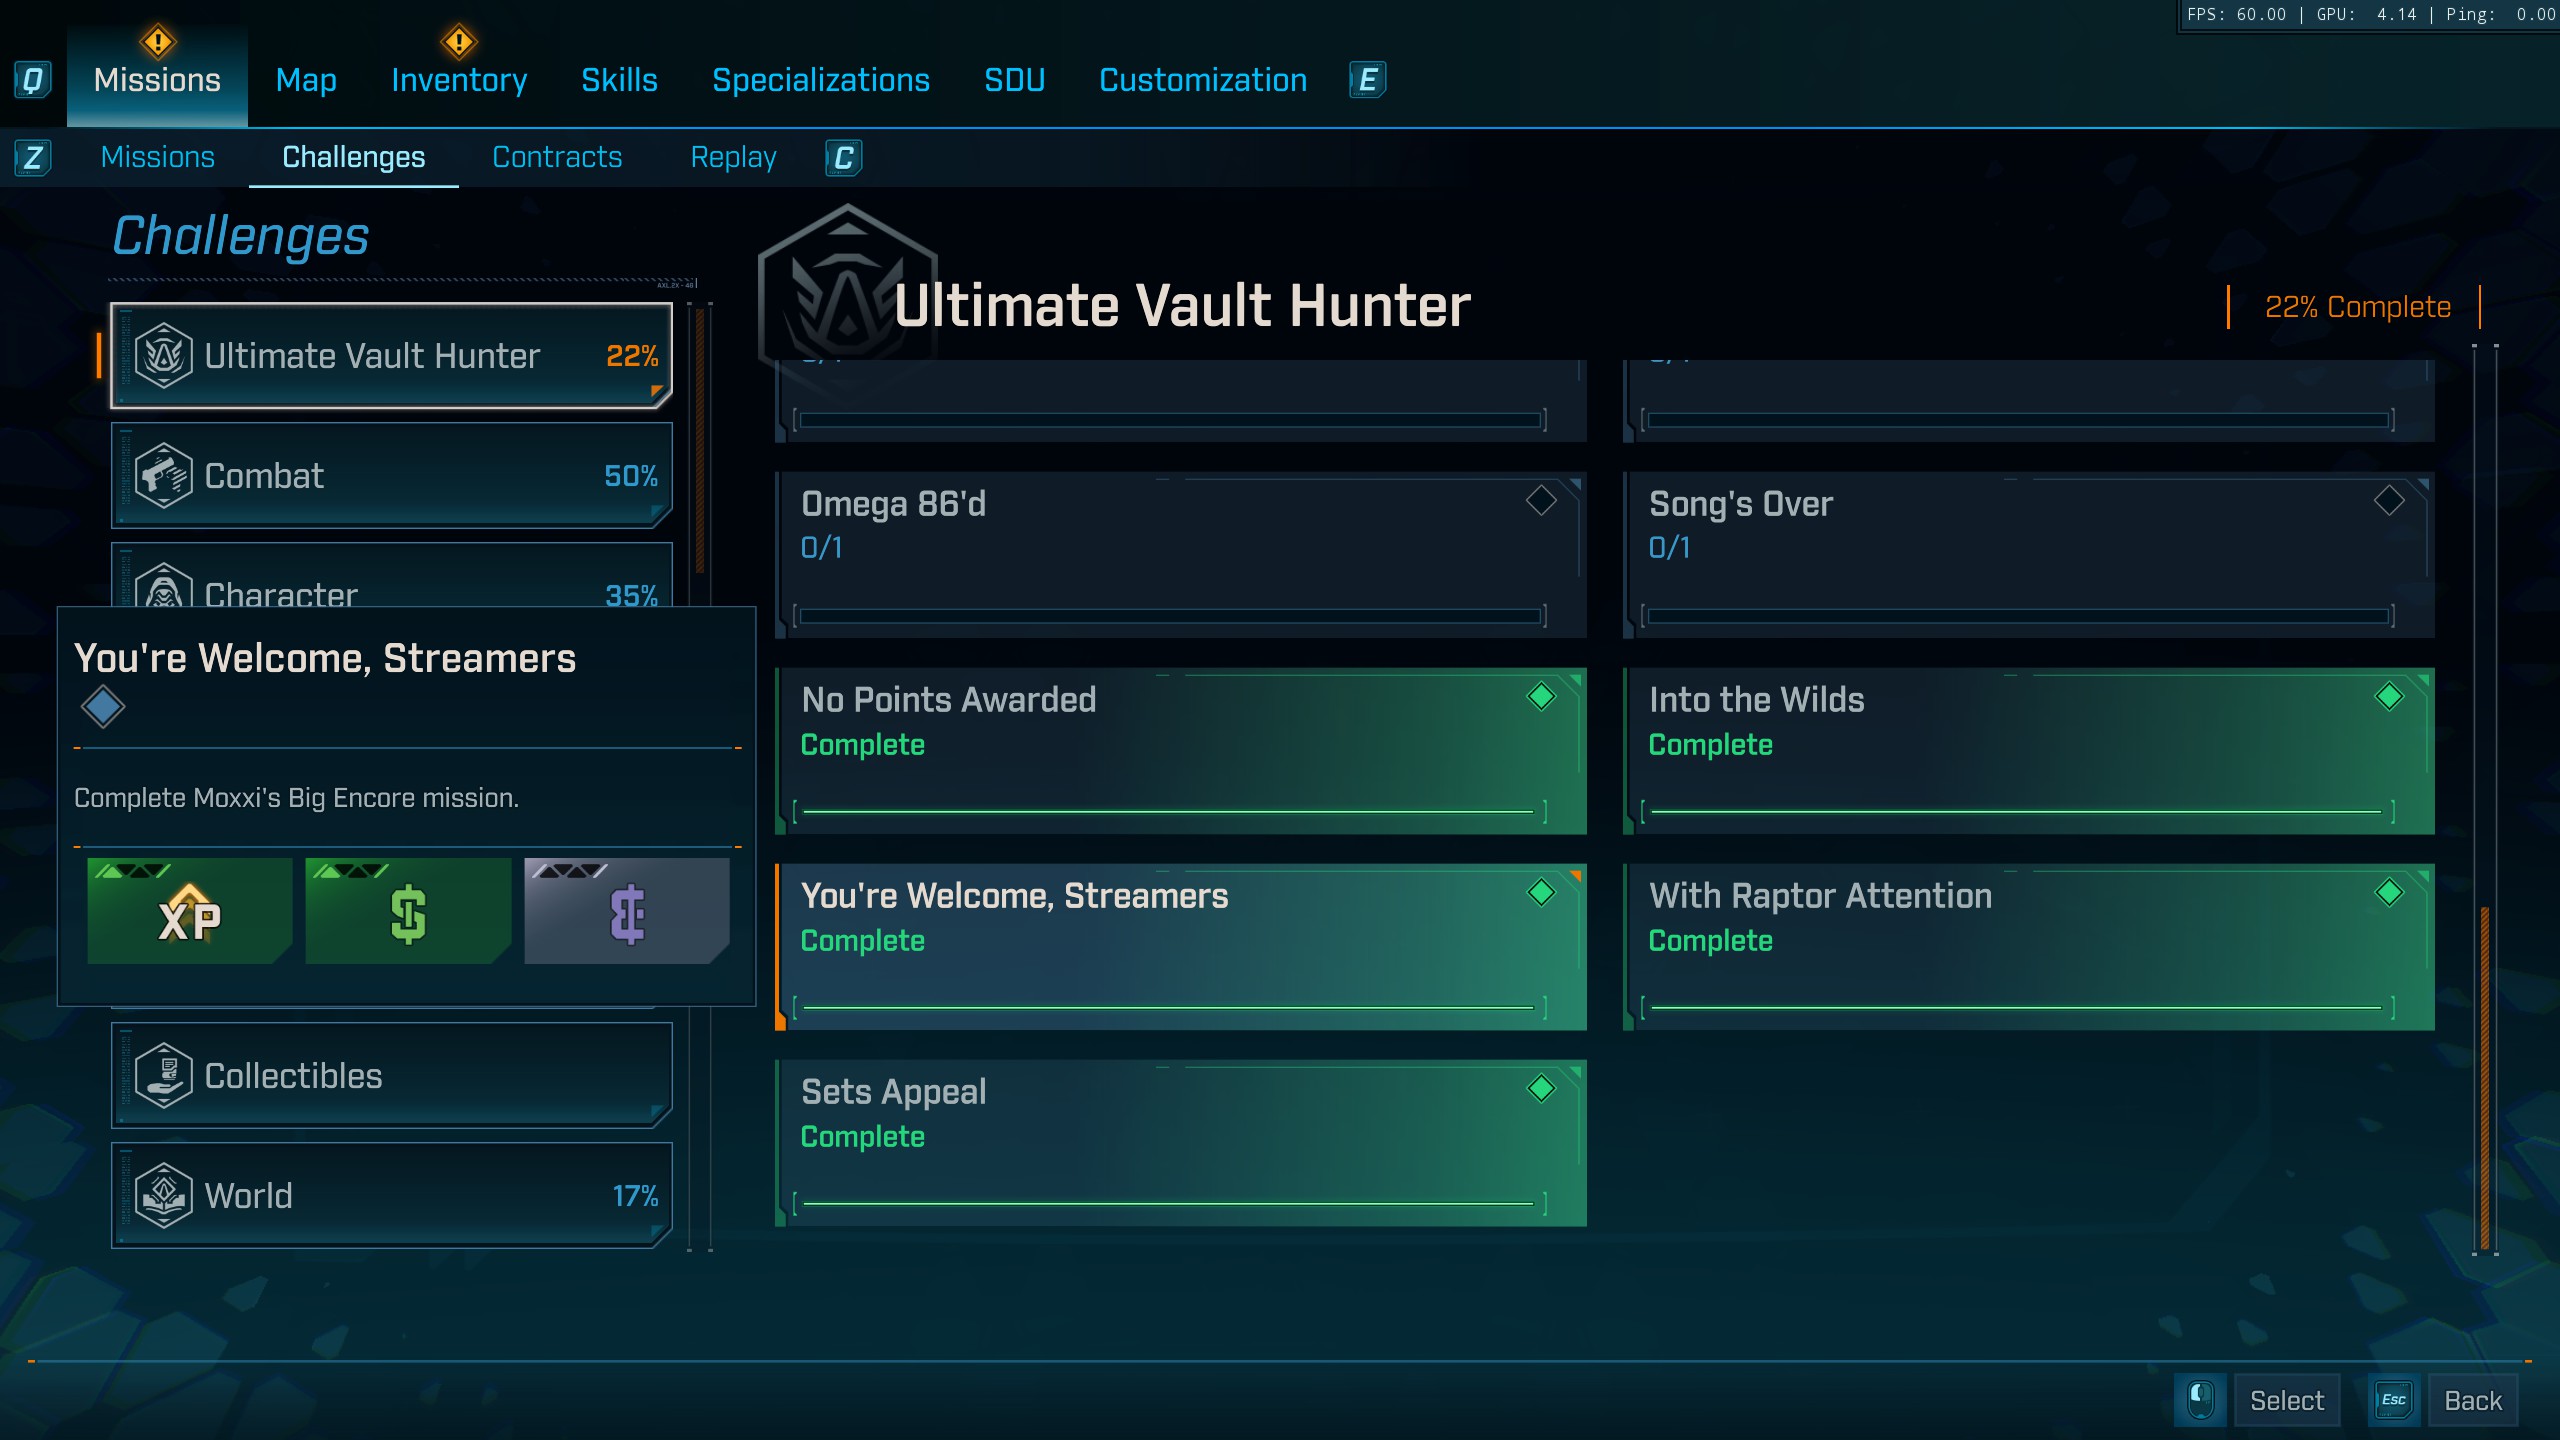
Task: Click the World category icon
Action: 163,1196
